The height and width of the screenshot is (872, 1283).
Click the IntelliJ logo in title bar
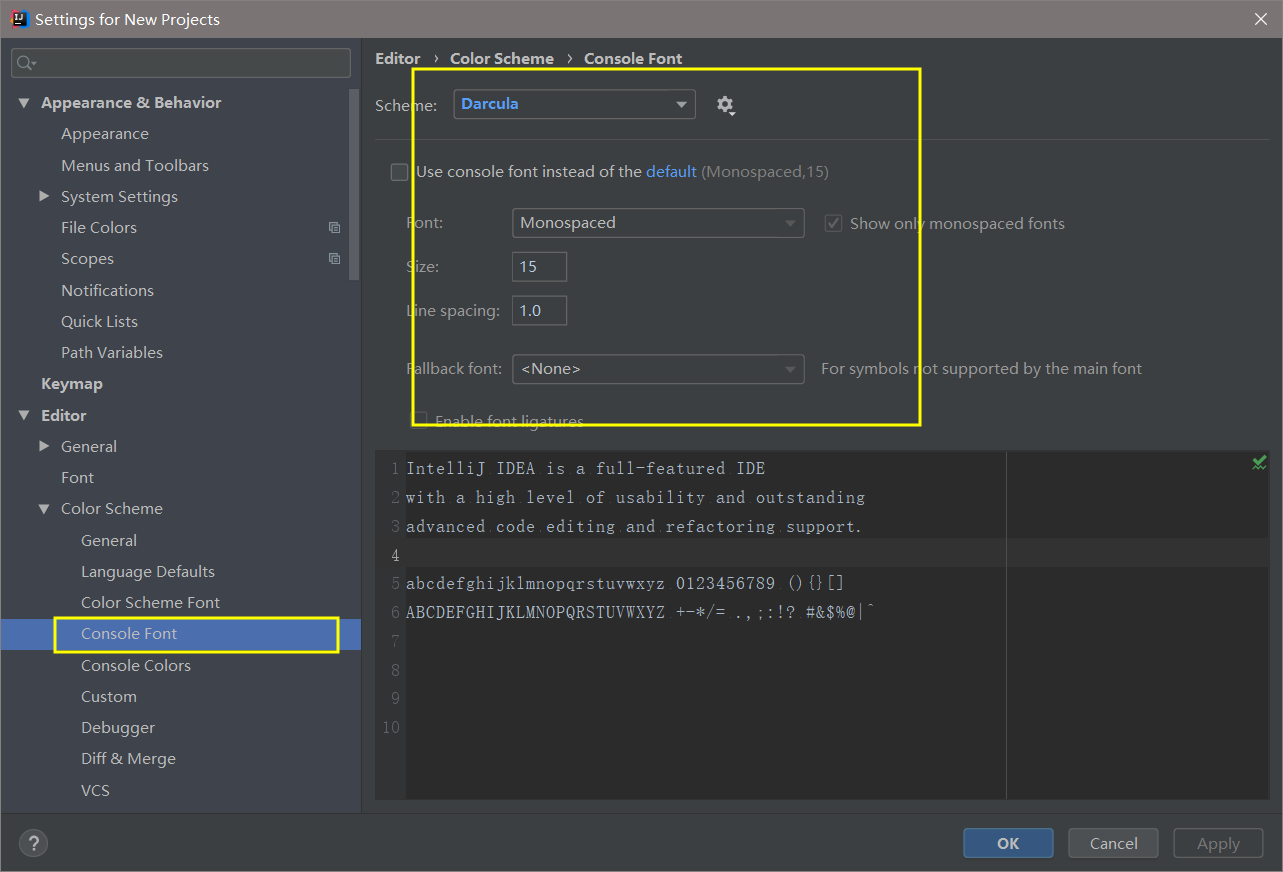[19, 19]
